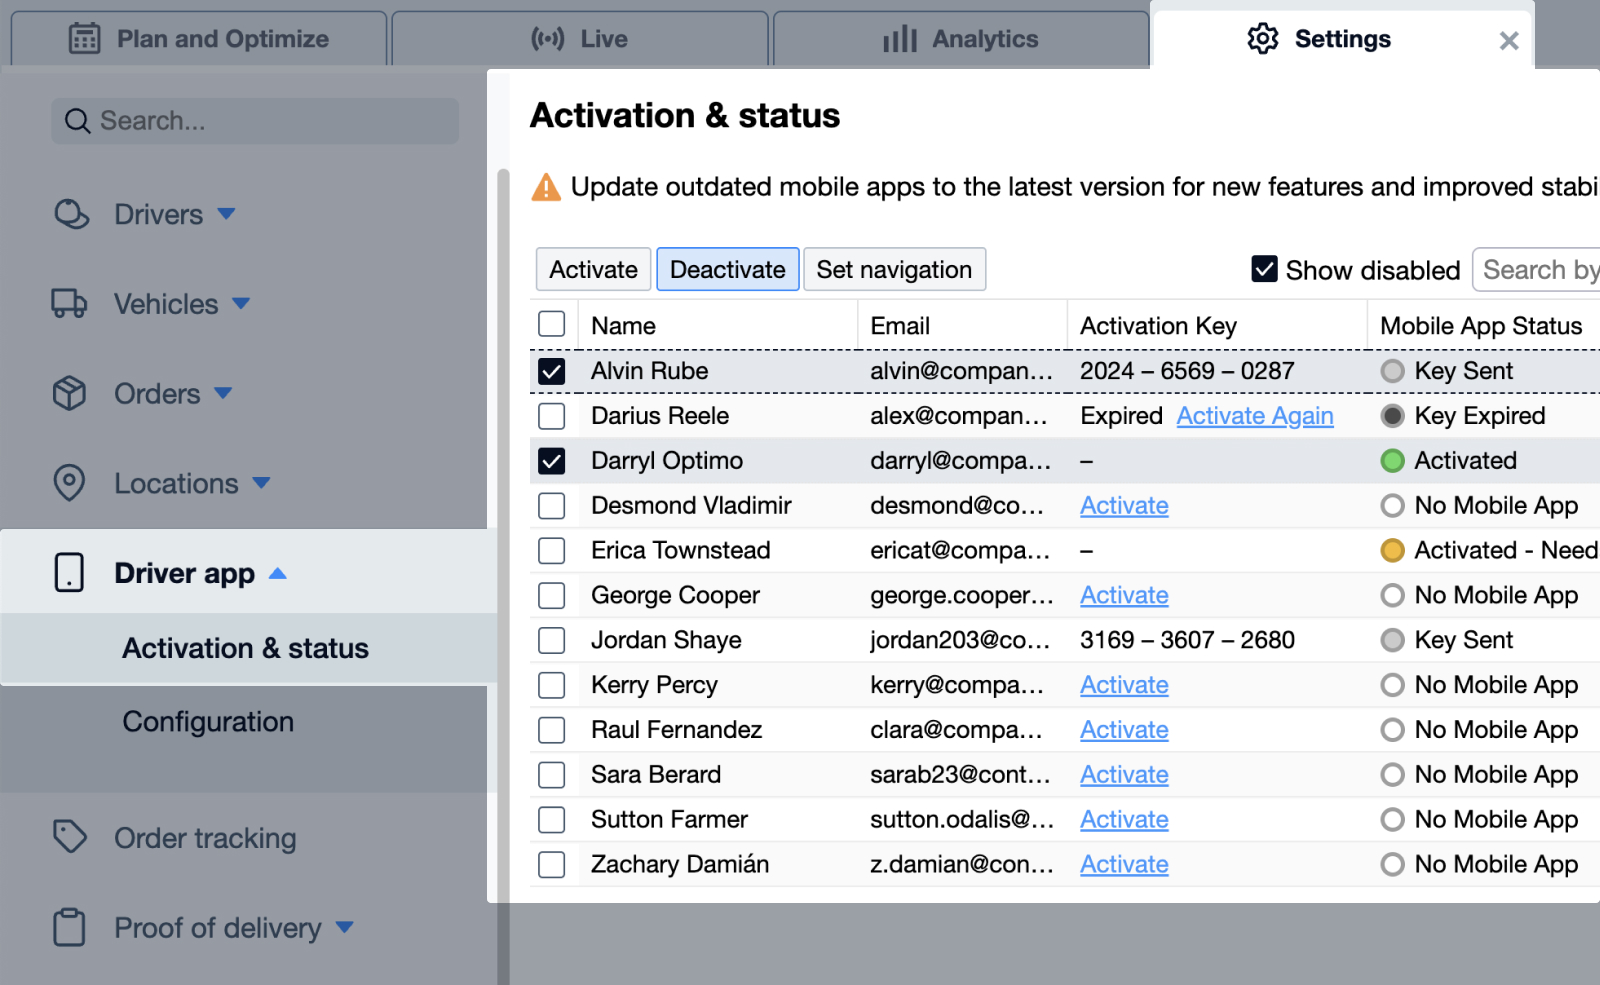The height and width of the screenshot is (985, 1600).
Task: Click the No Mobile App status dot for Kerry Percy
Action: click(1392, 685)
